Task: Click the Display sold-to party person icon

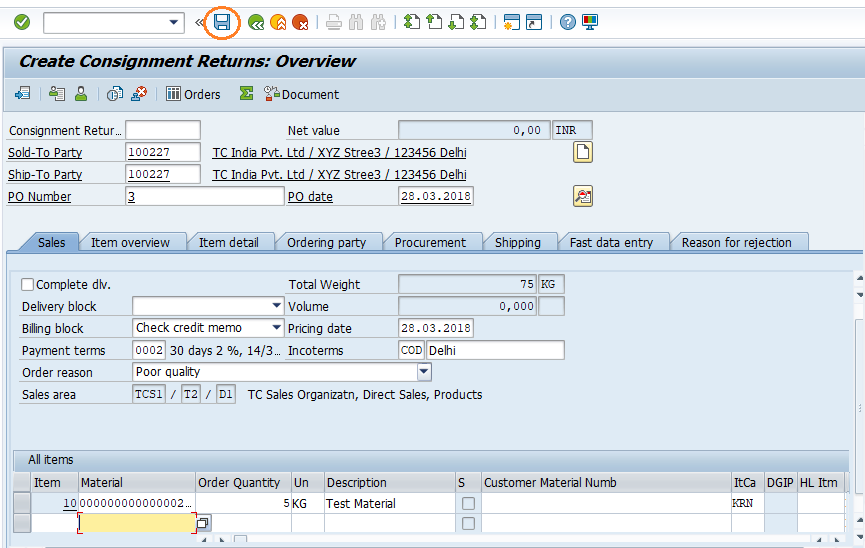Action: pyautogui.click(x=81, y=94)
